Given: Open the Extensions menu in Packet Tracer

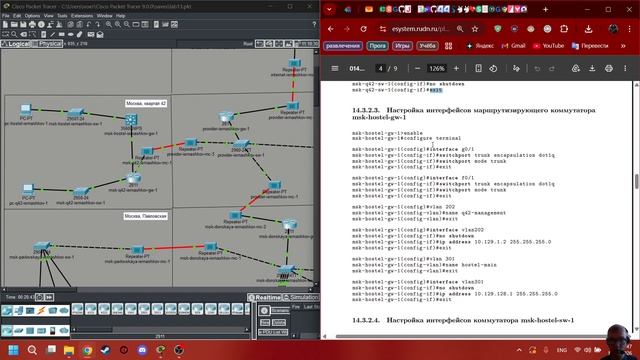Looking at the screenshot, I should point(82,16).
